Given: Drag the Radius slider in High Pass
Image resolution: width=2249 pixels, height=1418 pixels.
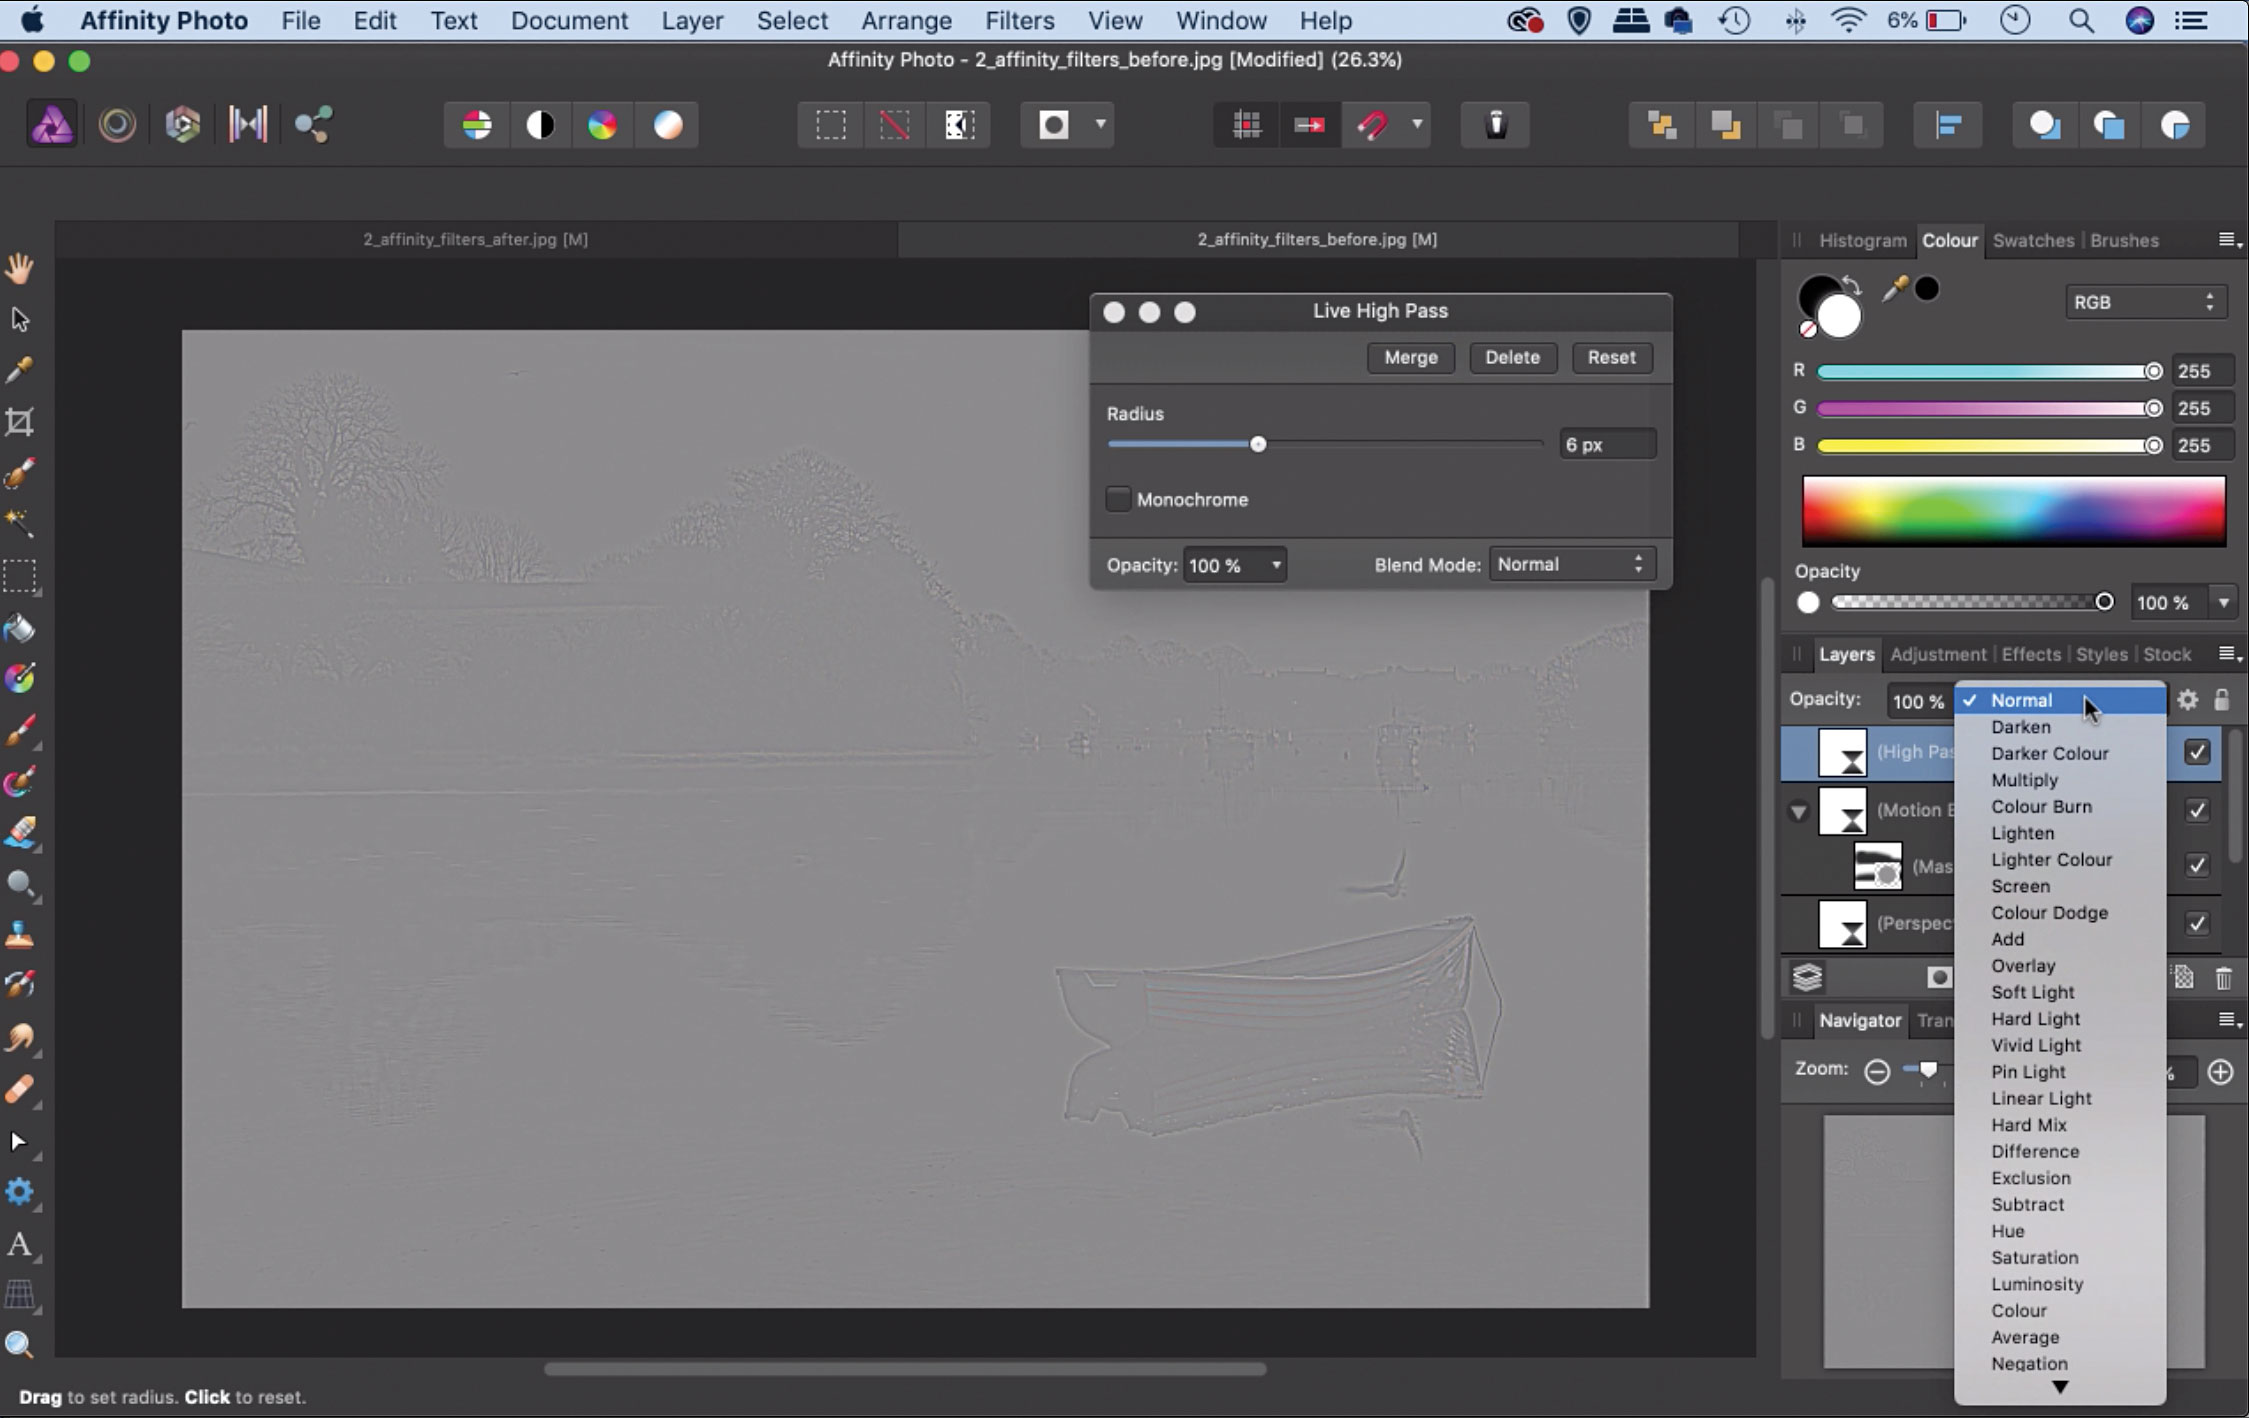Looking at the screenshot, I should 1256,444.
